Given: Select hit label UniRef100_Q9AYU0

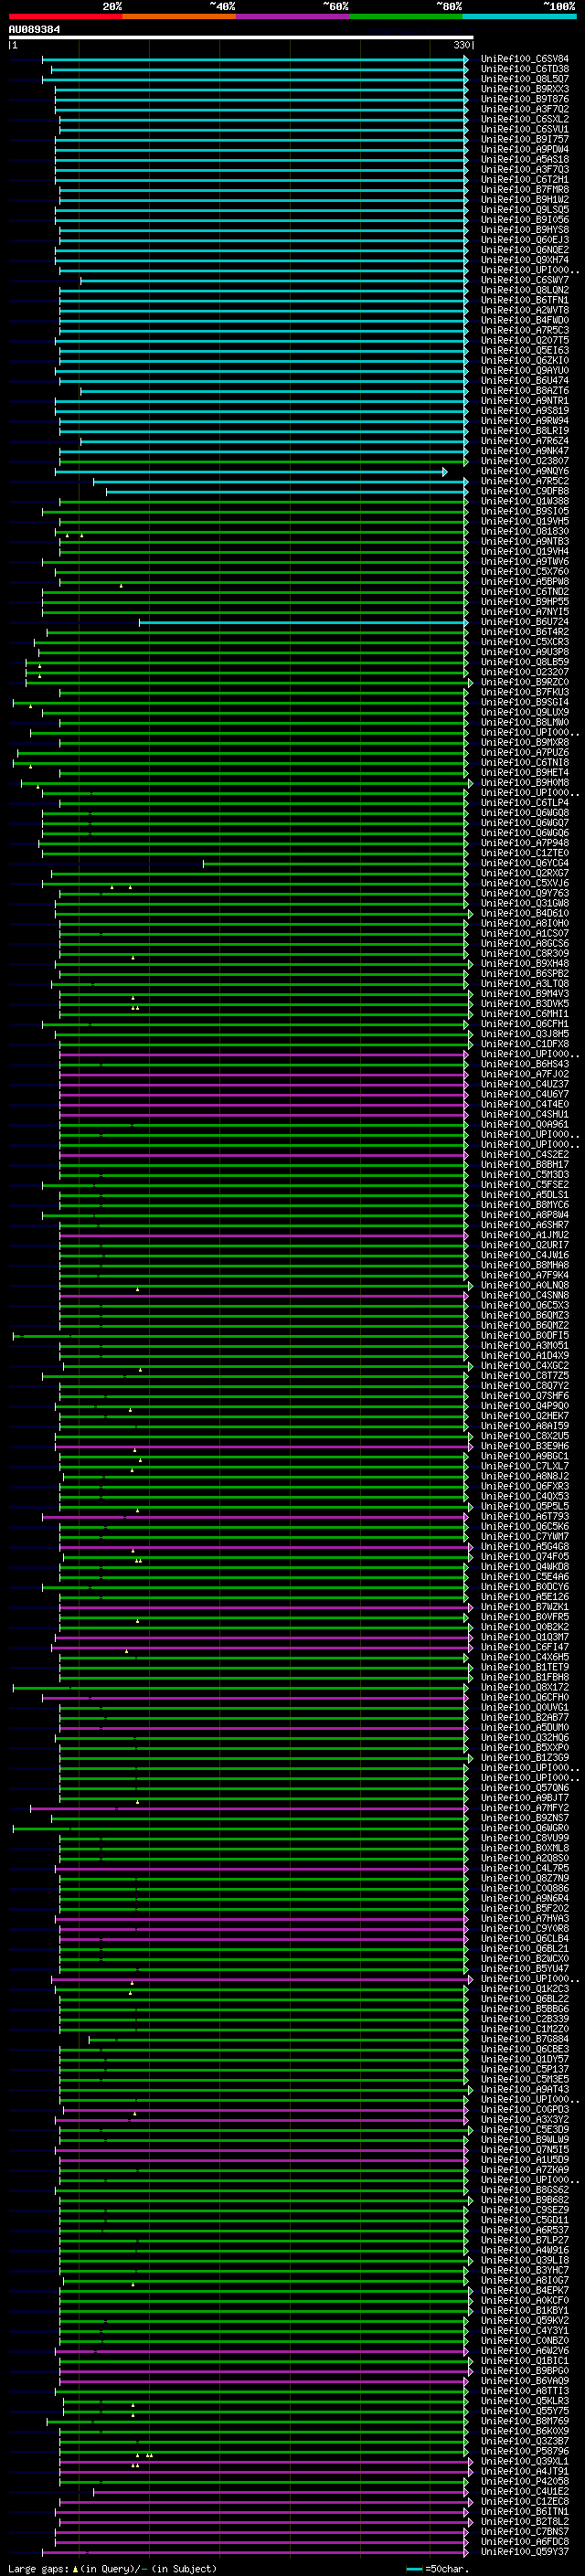Looking at the screenshot, I should point(525,371).
